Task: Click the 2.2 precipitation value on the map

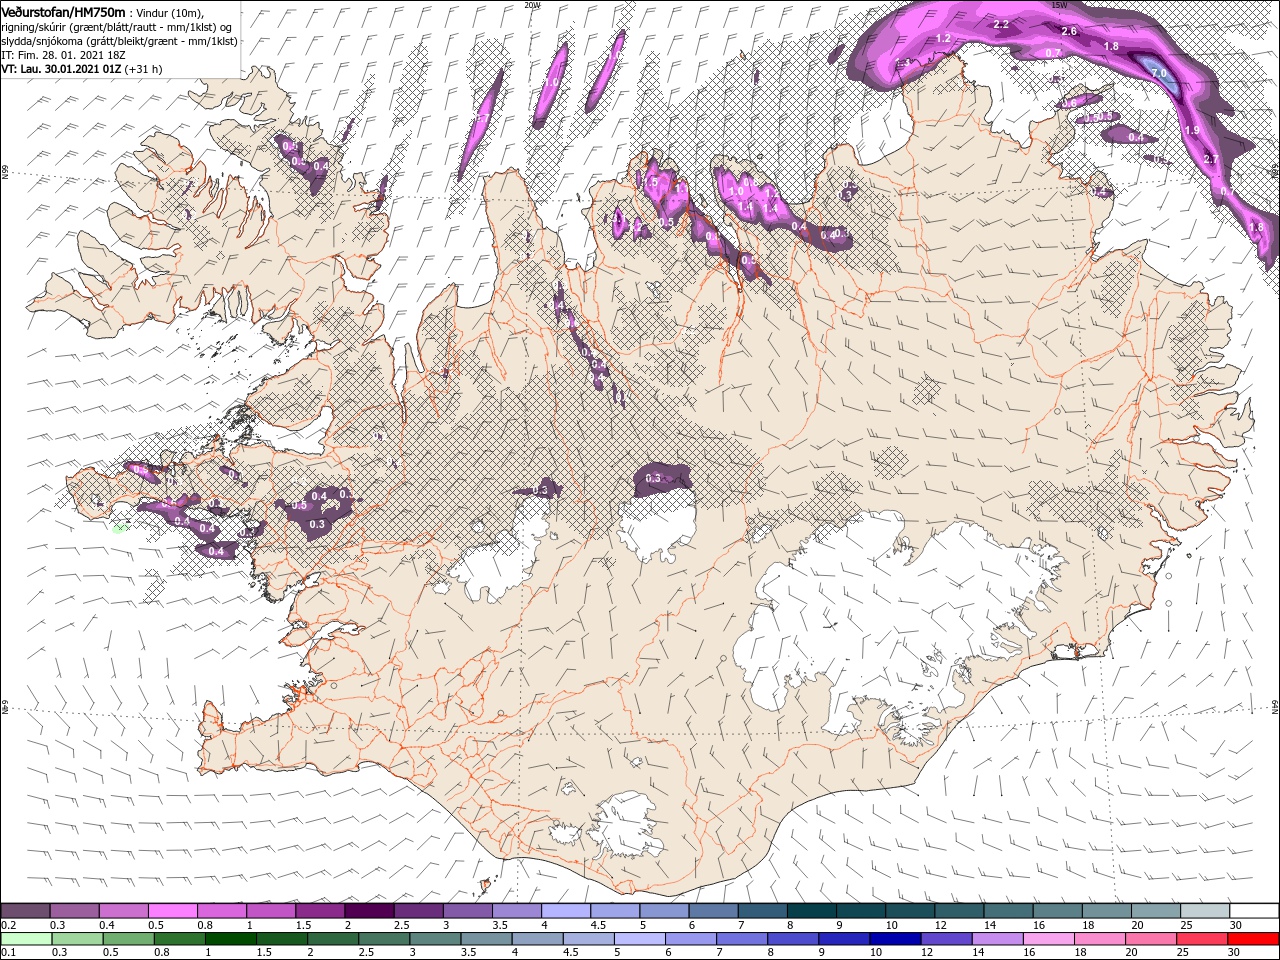Action: click(x=1002, y=23)
